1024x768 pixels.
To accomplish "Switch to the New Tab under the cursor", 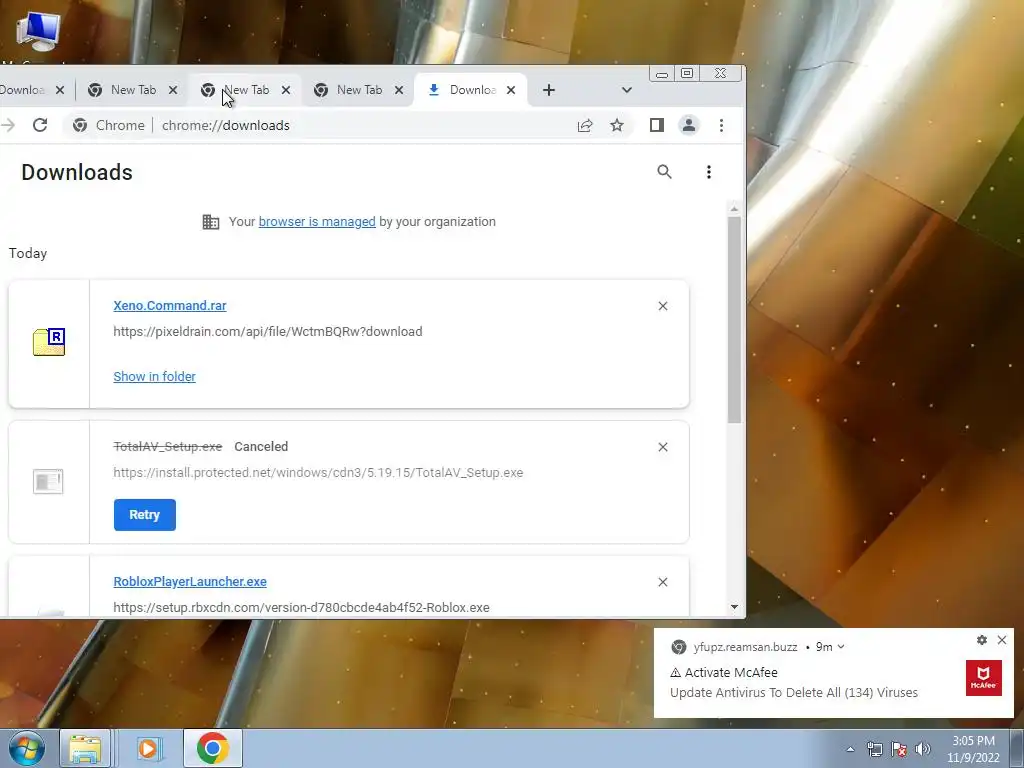I will [x=246, y=90].
